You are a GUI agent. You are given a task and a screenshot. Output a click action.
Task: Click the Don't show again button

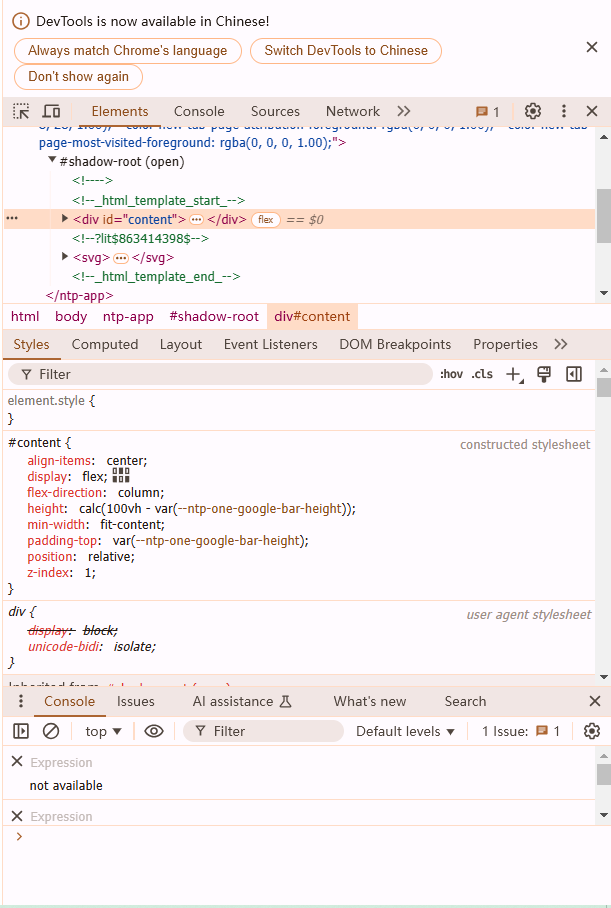click(78, 76)
